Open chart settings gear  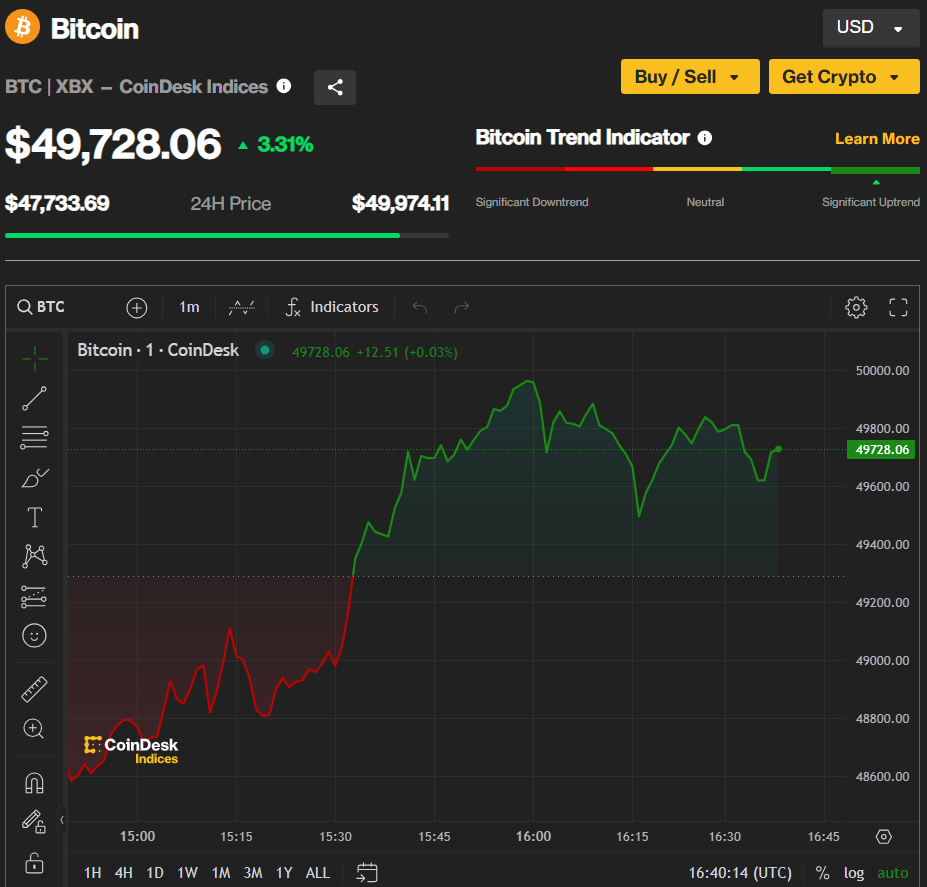coord(856,307)
